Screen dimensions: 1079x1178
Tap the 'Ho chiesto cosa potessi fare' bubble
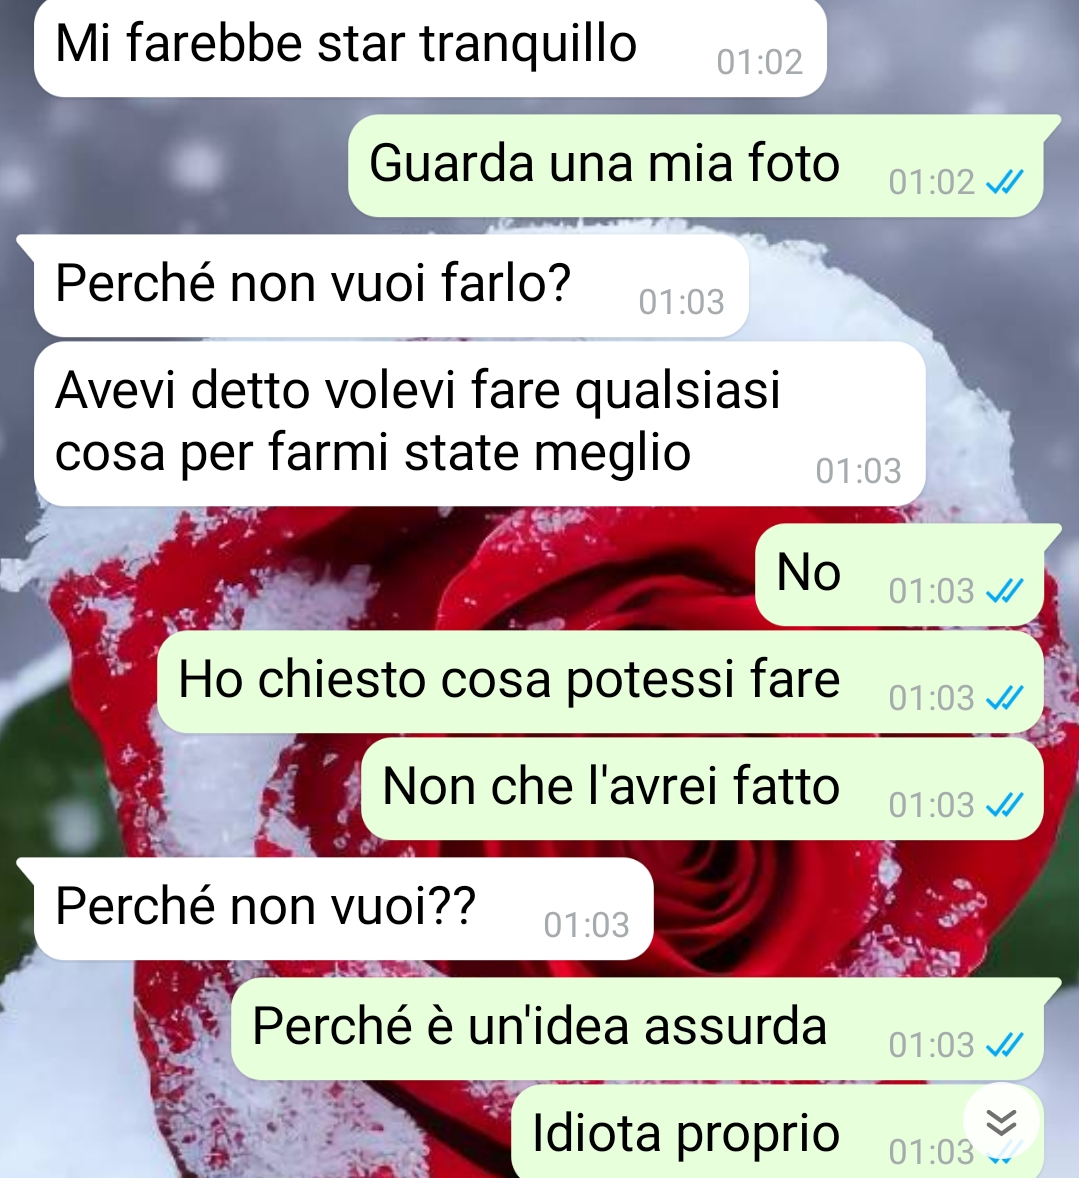(x=600, y=682)
